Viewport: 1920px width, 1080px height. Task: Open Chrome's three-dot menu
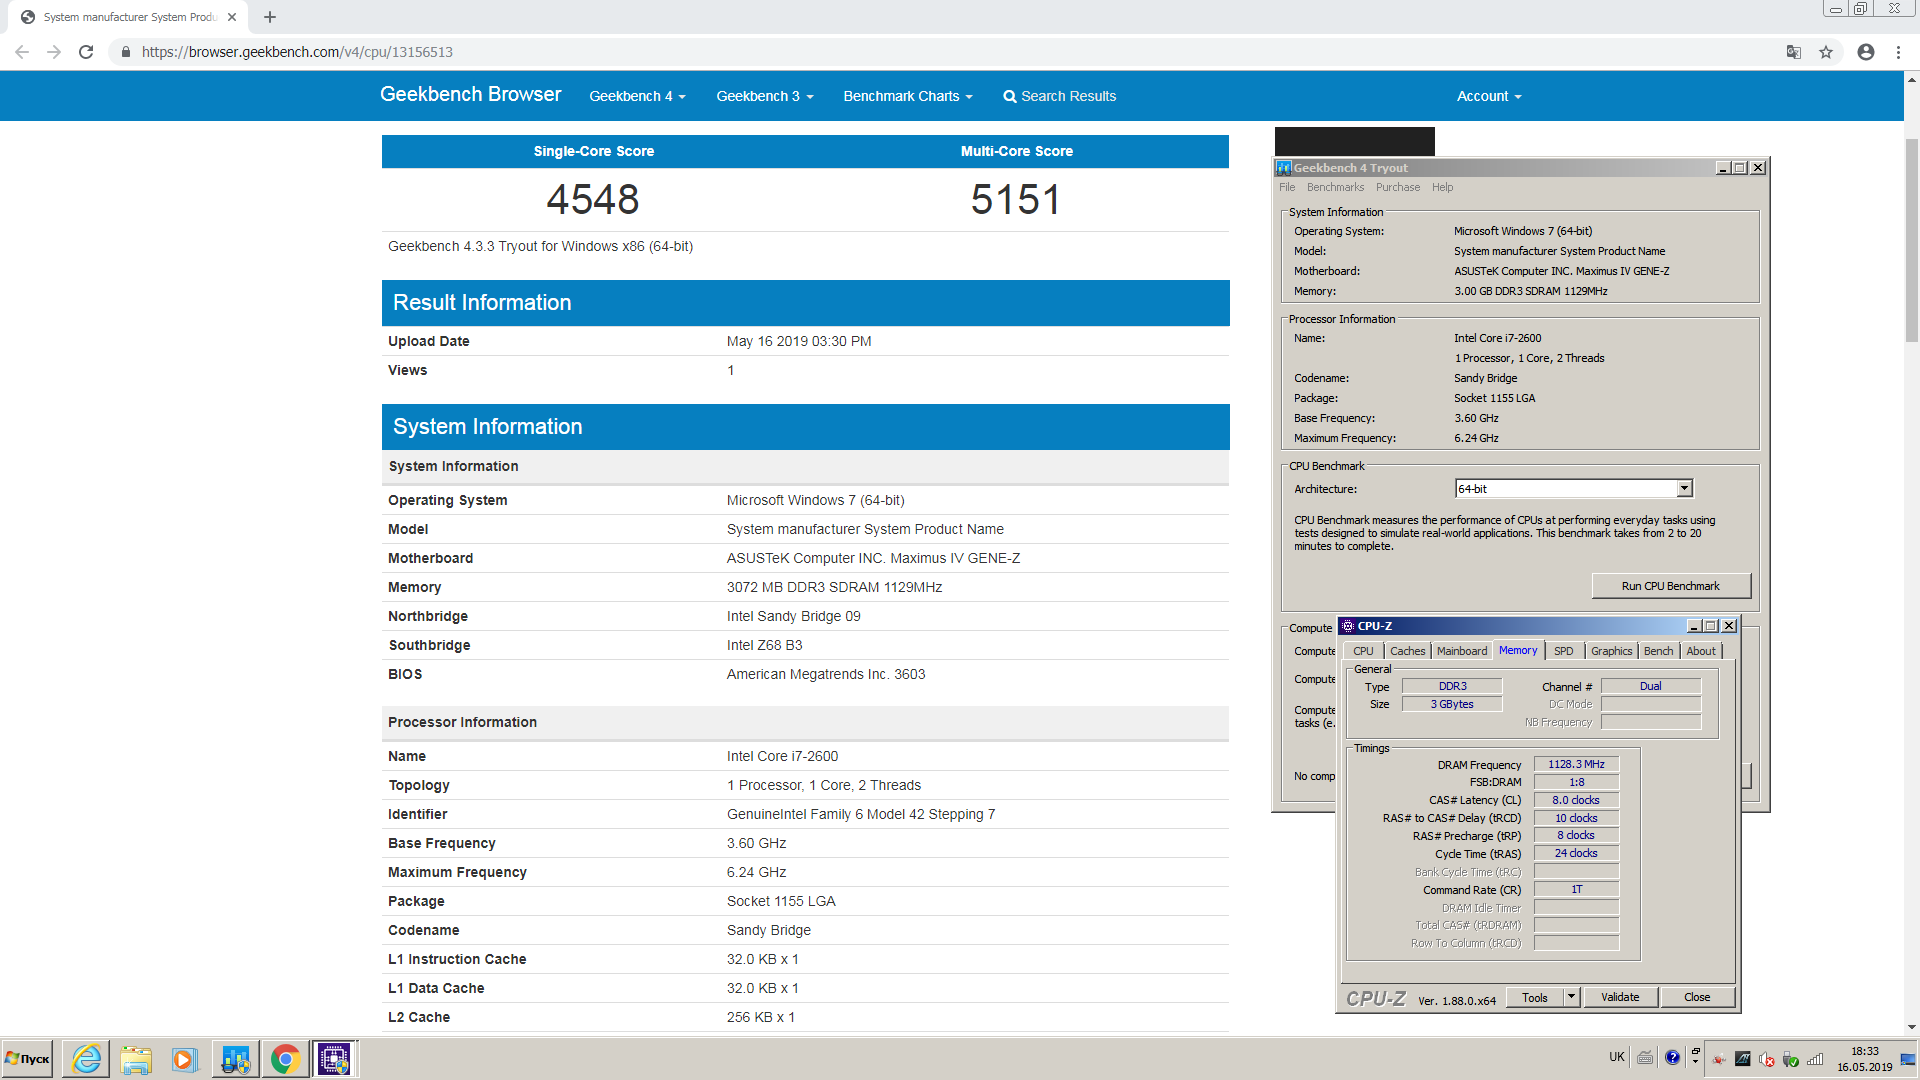(x=1898, y=52)
